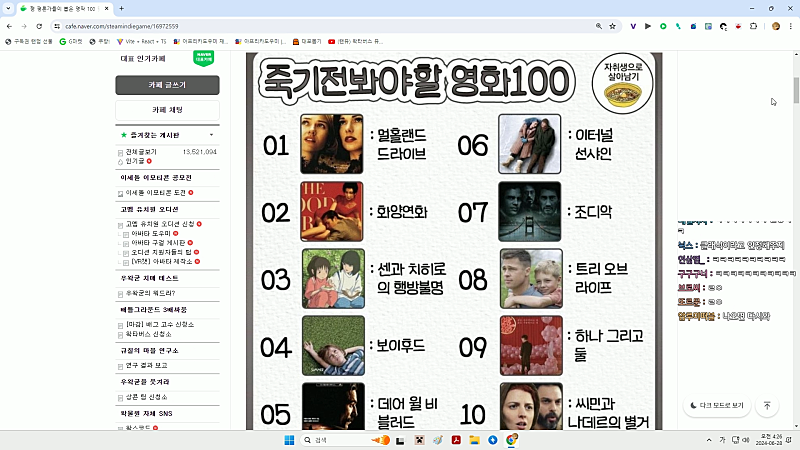Open the zoom magnifier in address bar
The width and height of the screenshot is (800, 450).
[598, 26]
